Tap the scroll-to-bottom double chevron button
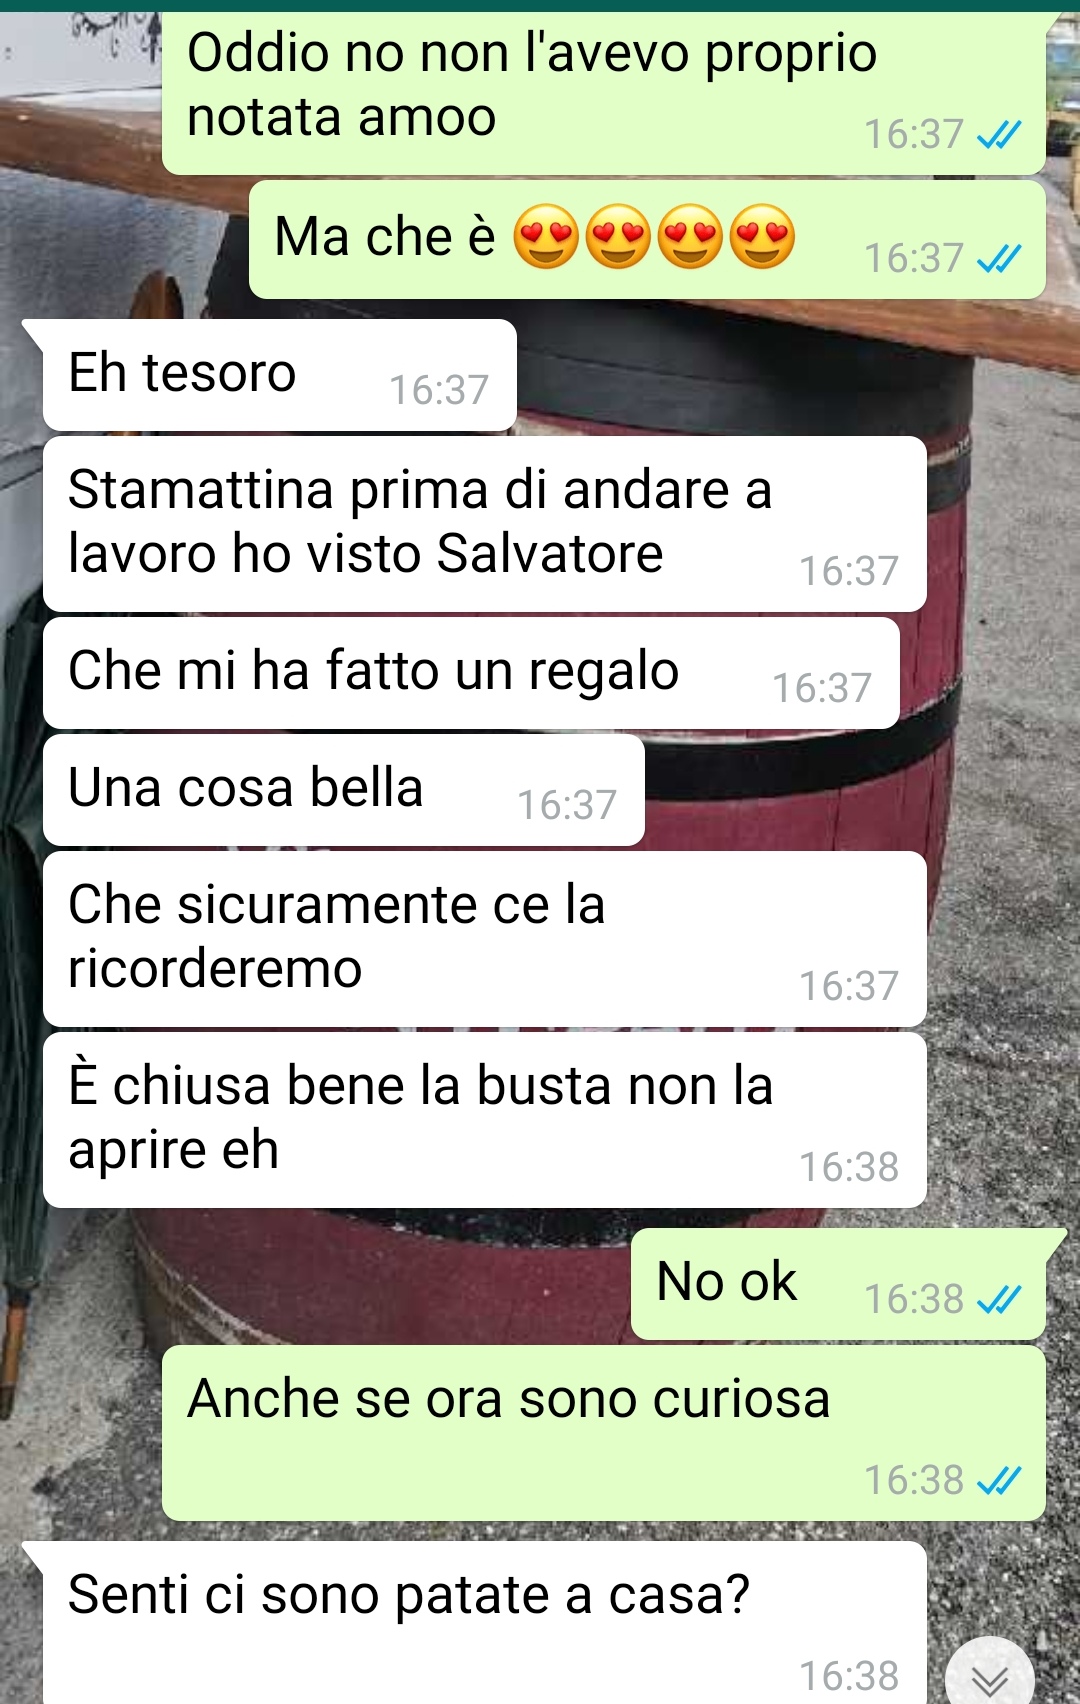The width and height of the screenshot is (1080, 1704). coord(989,1675)
